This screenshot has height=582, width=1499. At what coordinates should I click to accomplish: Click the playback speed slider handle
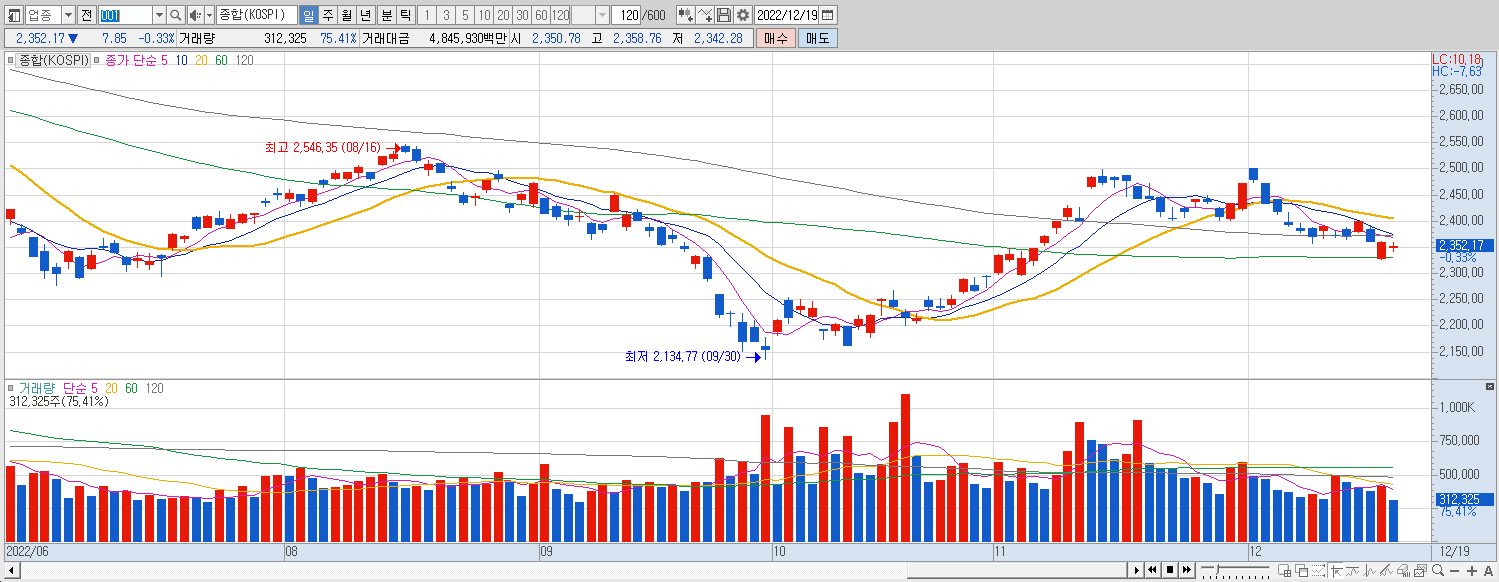click(x=1217, y=569)
